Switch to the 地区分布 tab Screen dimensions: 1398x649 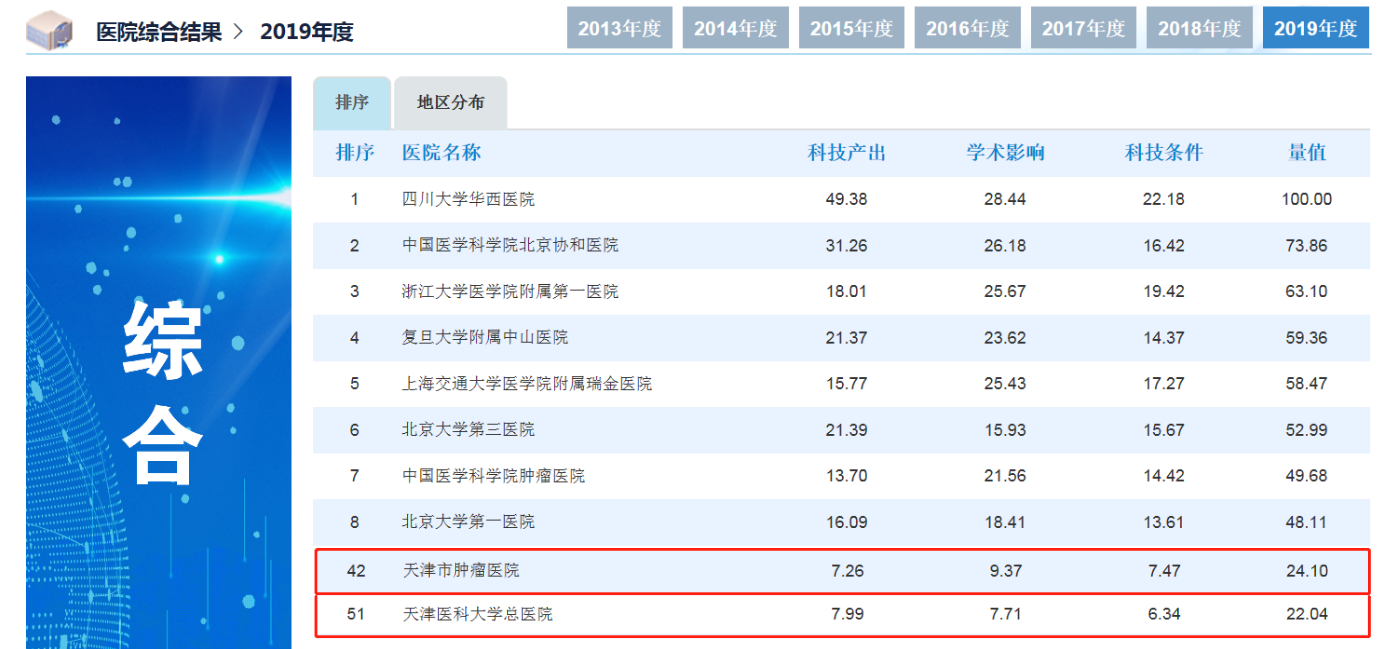click(x=451, y=103)
